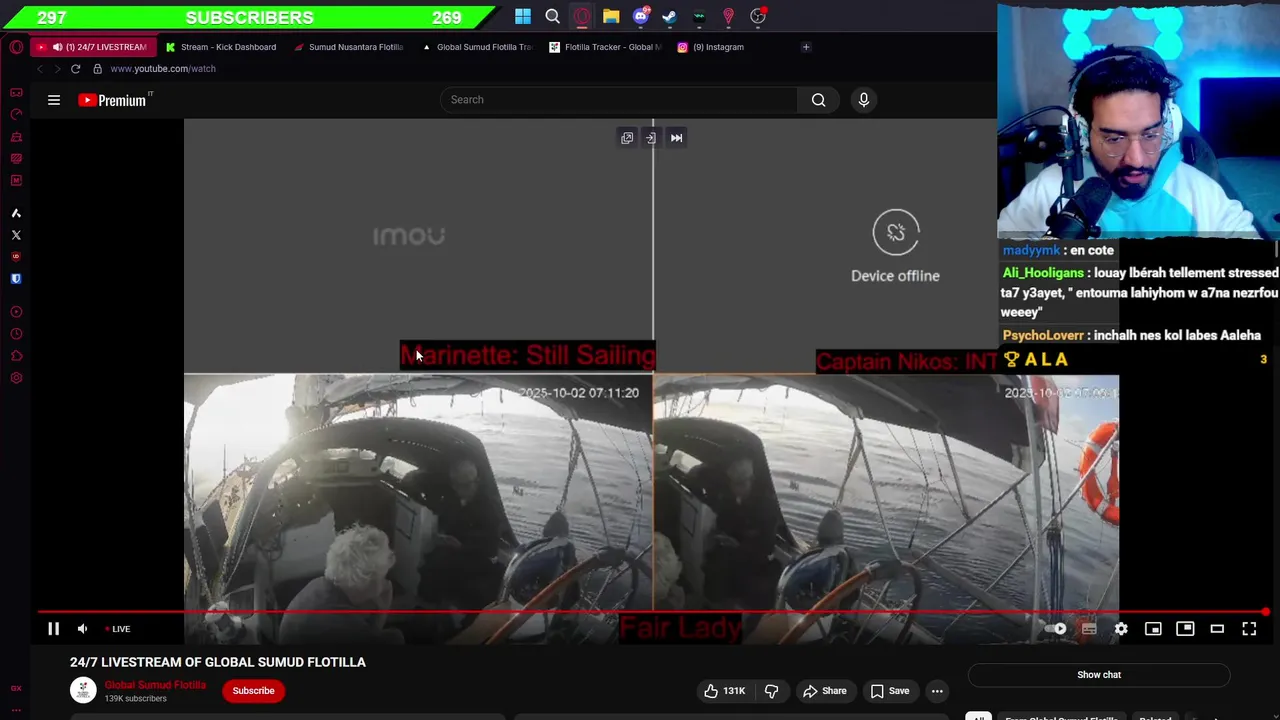Viewport: 1280px width, 720px height.
Task: Open the YouTube hamburger guide menu
Action: click(x=54, y=100)
